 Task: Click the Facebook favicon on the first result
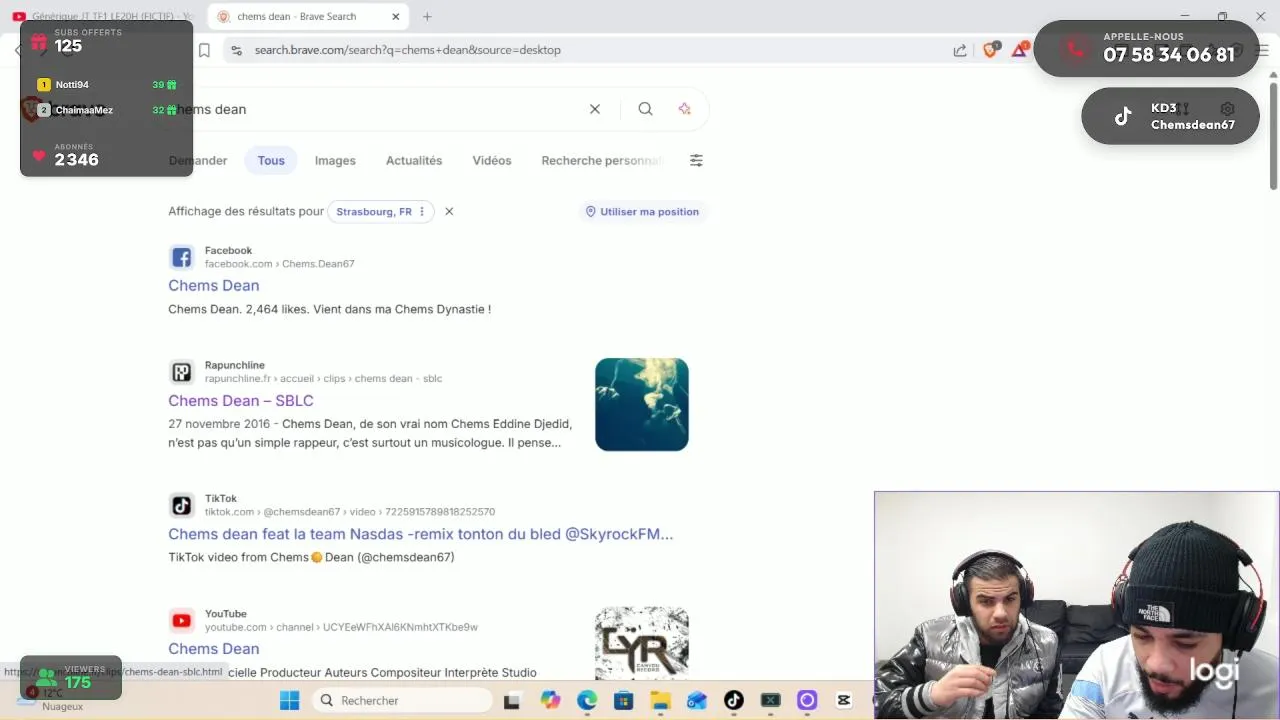pyautogui.click(x=181, y=257)
